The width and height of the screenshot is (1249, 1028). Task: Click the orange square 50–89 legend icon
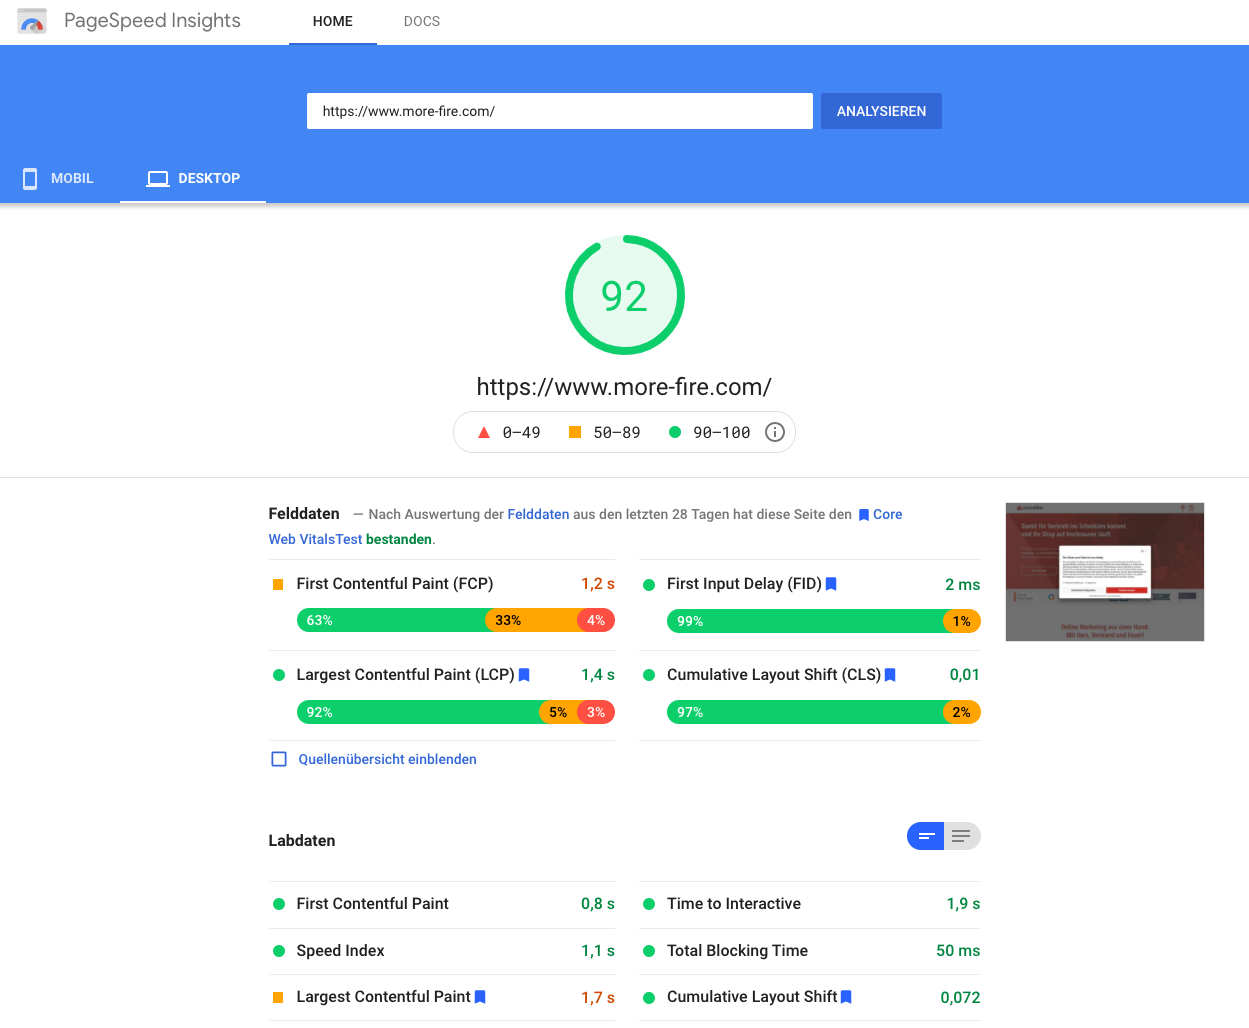pyautogui.click(x=575, y=432)
